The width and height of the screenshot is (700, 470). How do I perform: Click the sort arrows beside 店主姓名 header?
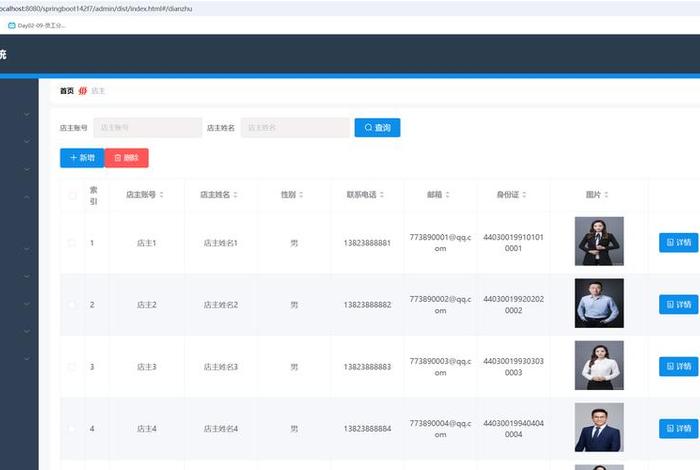tap(236, 195)
